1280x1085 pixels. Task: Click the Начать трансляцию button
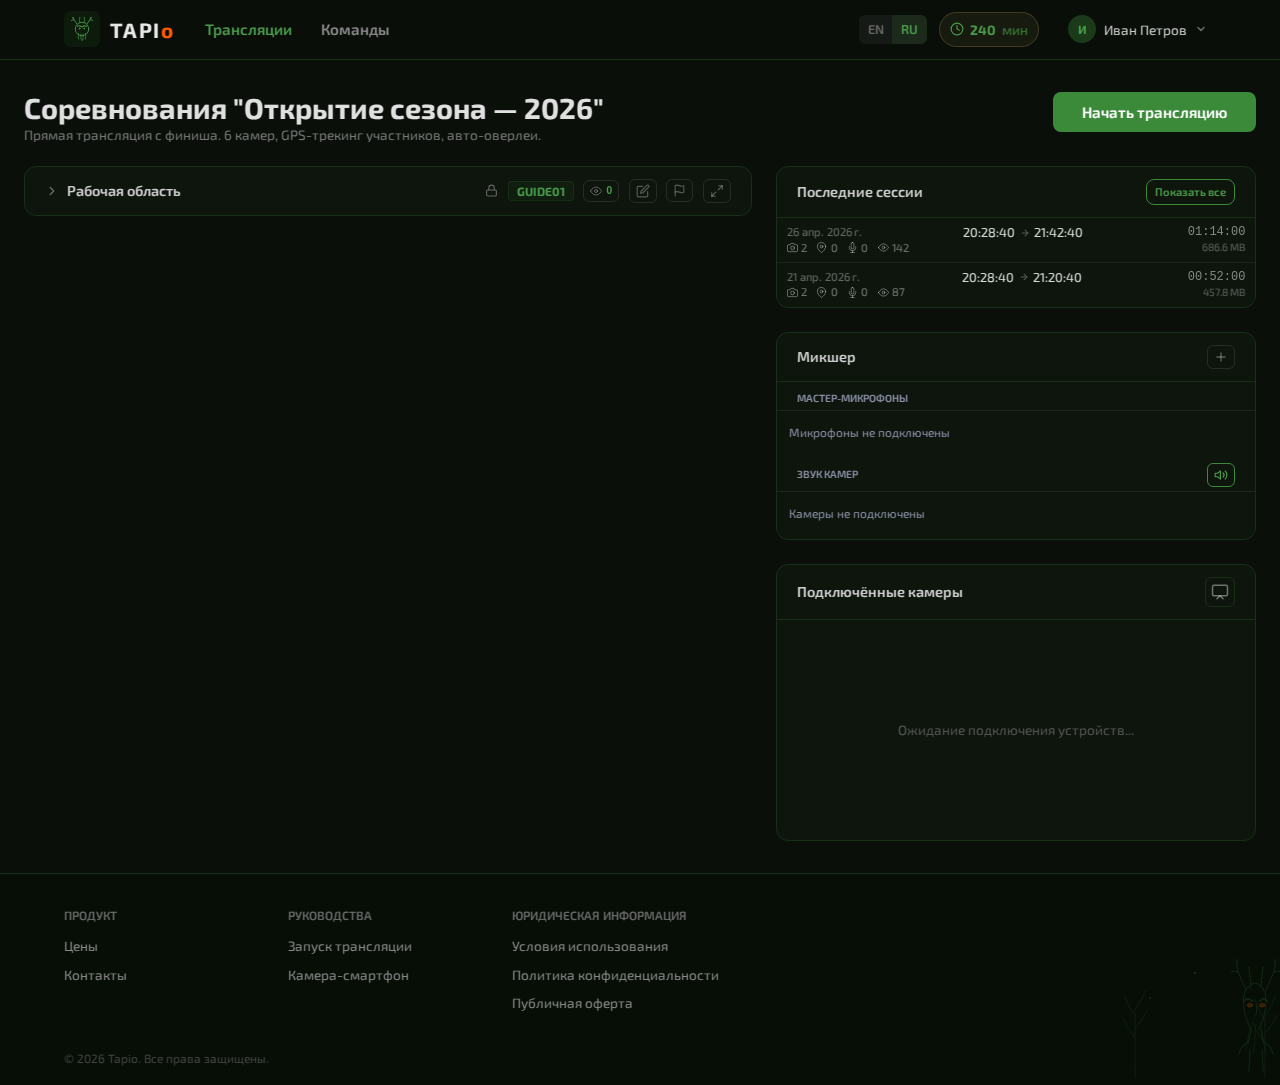(1154, 112)
